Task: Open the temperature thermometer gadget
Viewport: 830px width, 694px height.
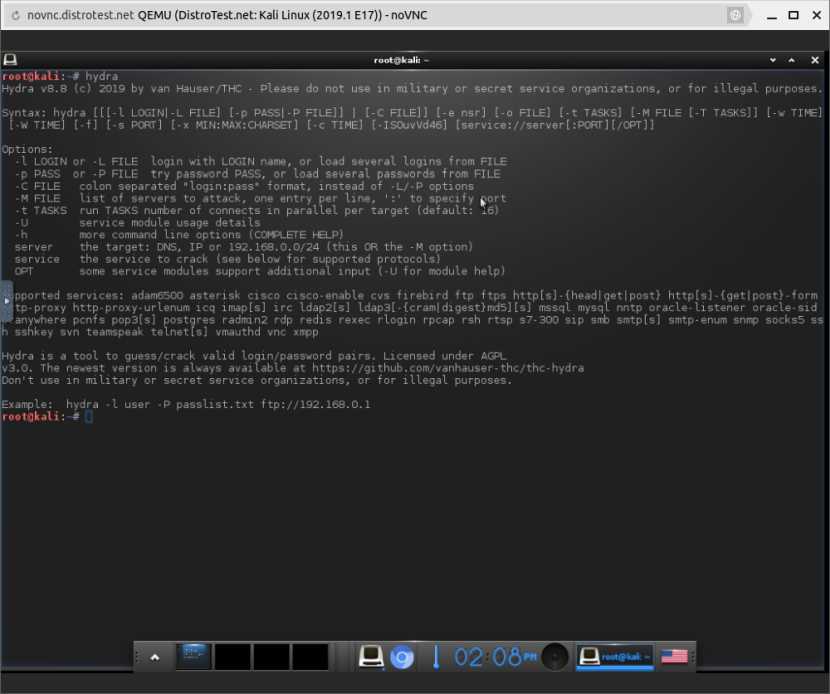Action: (x=436, y=657)
